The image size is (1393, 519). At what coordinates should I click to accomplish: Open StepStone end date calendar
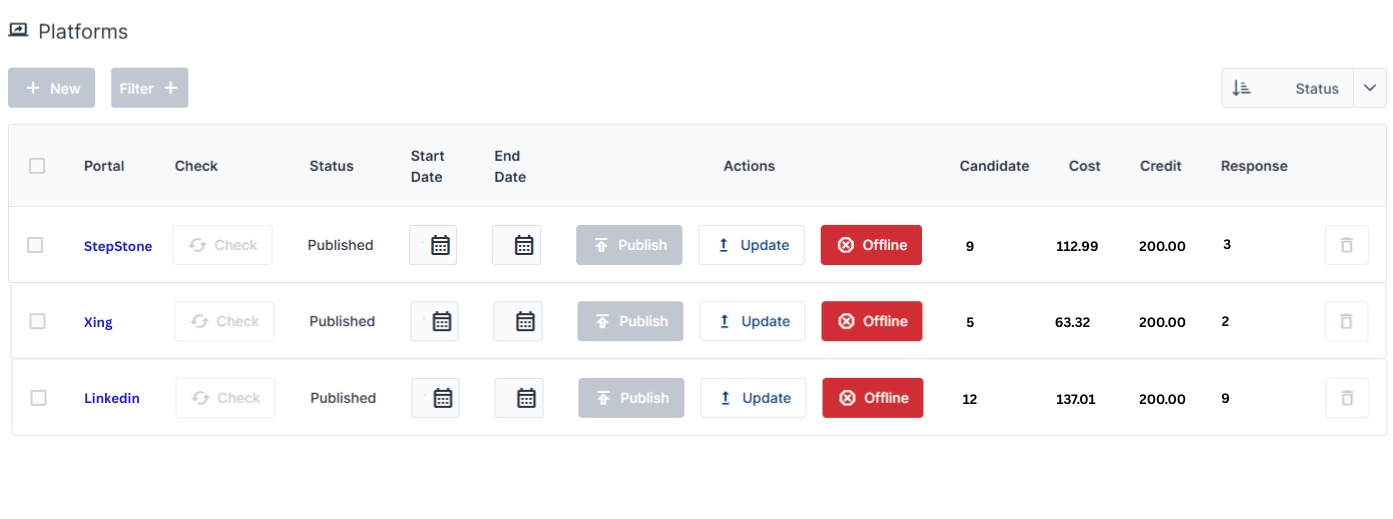pyautogui.click(x=516, y=245)
